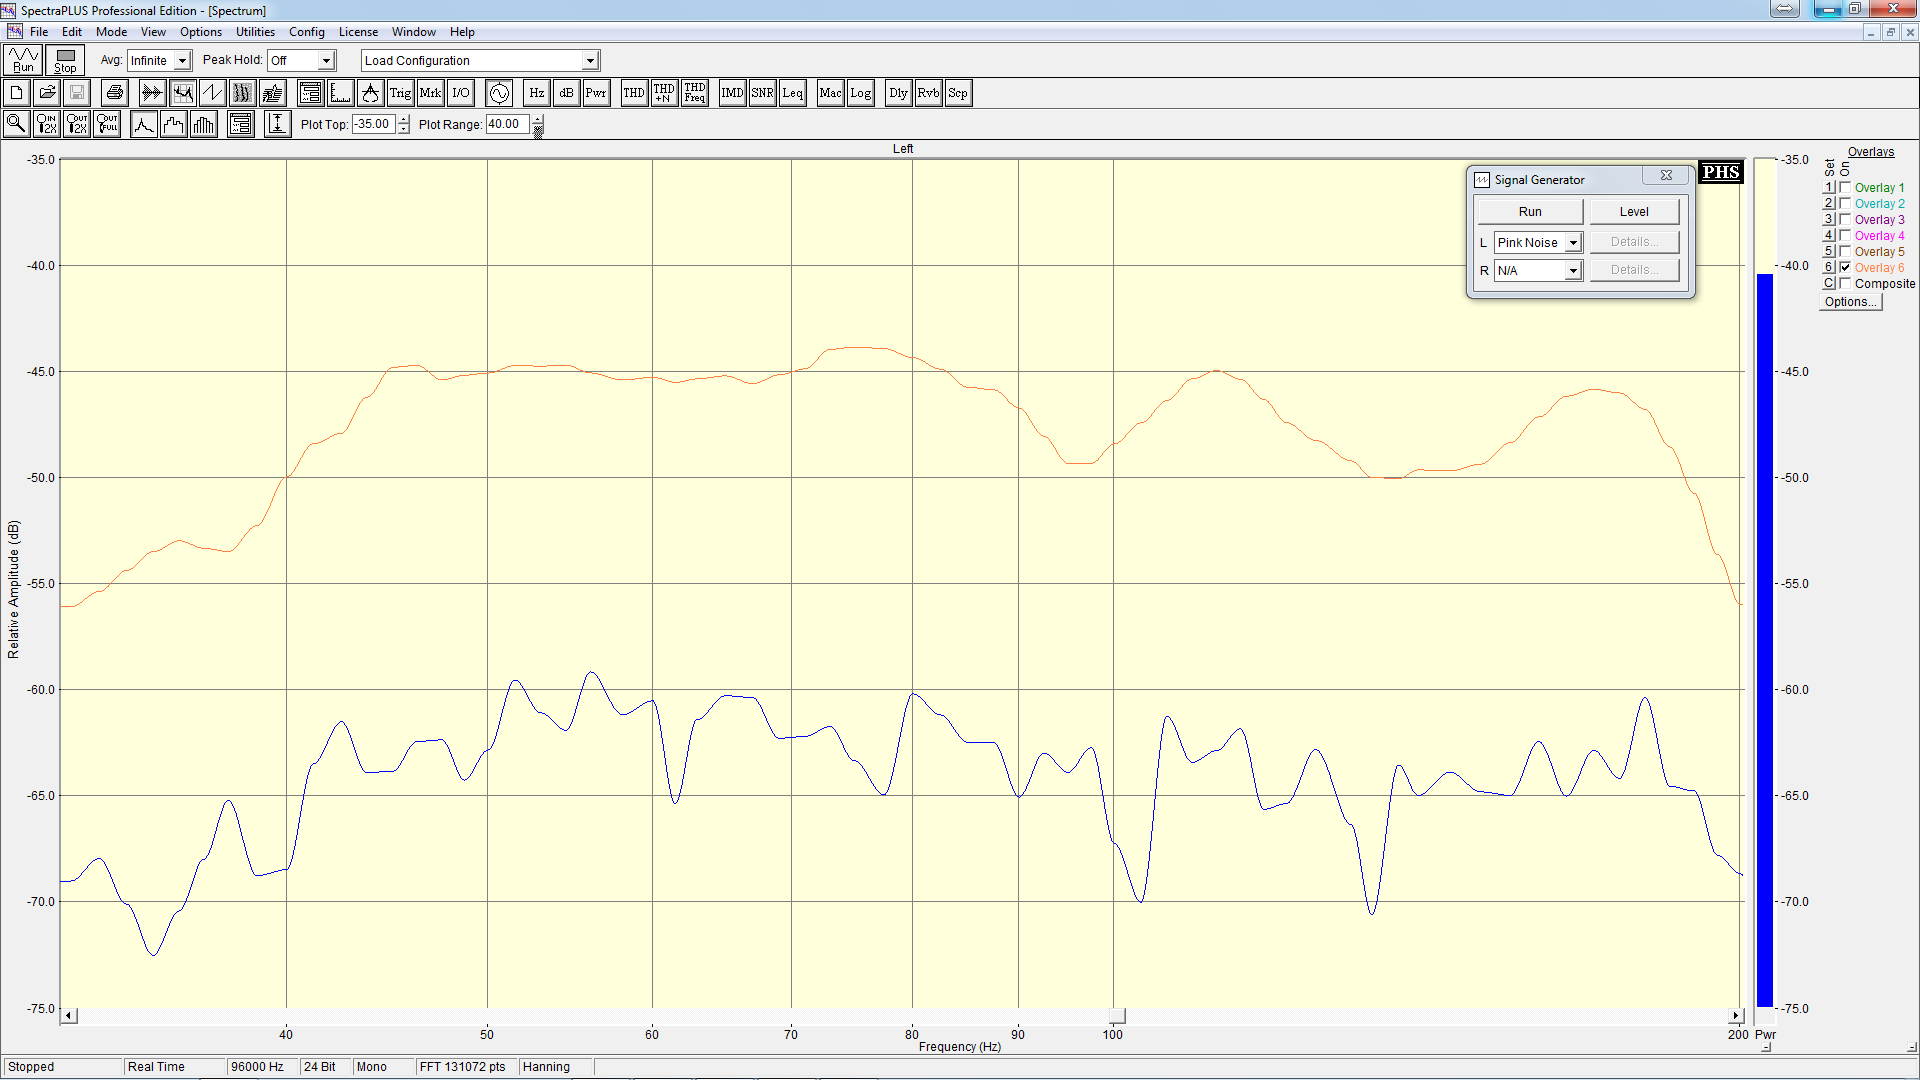Click the Trig trigger icon
The width and height of the screenshot is (1920, 1090).
400,93
